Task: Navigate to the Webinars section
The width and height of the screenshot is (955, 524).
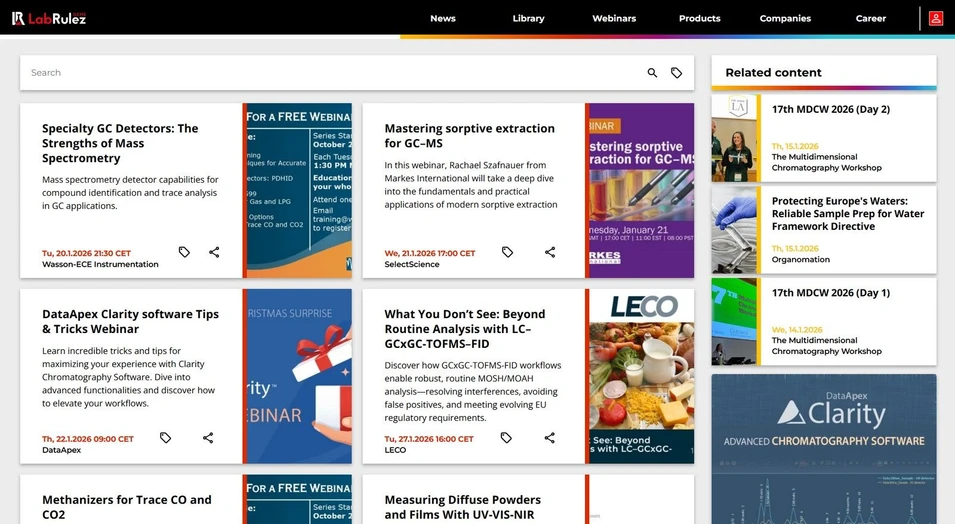Action: click(x=614, y=18)
